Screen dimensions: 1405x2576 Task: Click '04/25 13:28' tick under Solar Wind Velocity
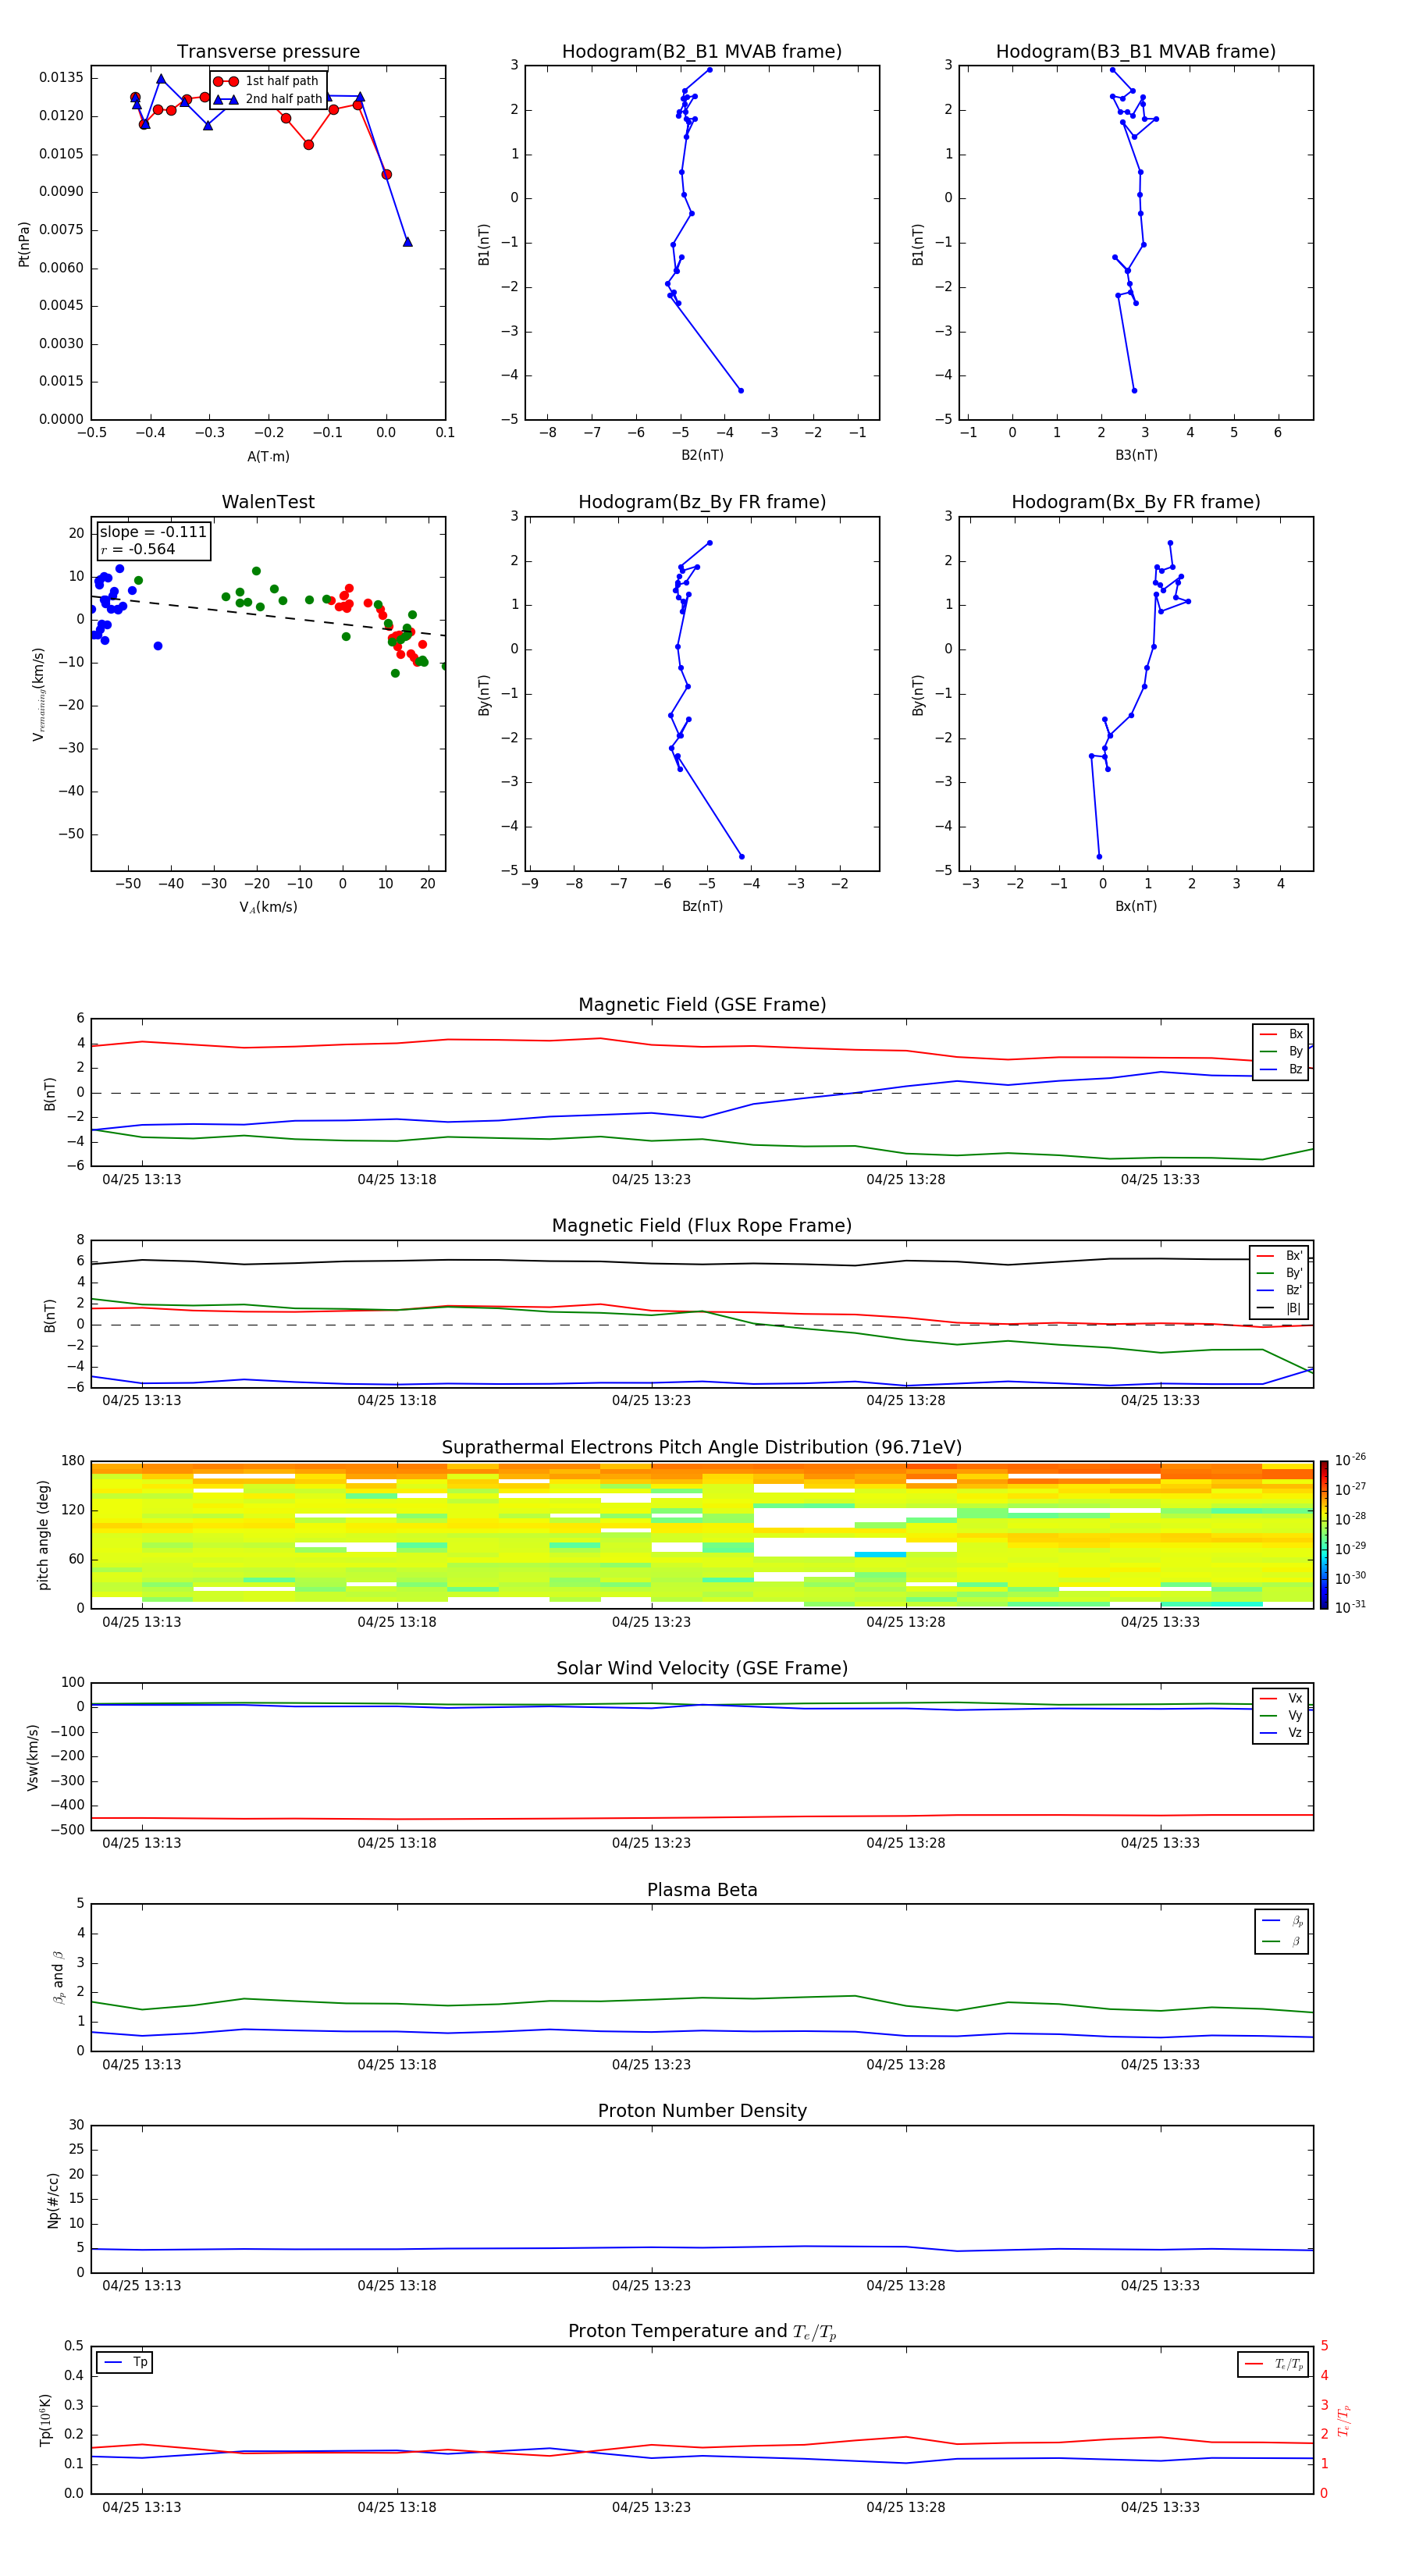click(x=906, y=1843)
